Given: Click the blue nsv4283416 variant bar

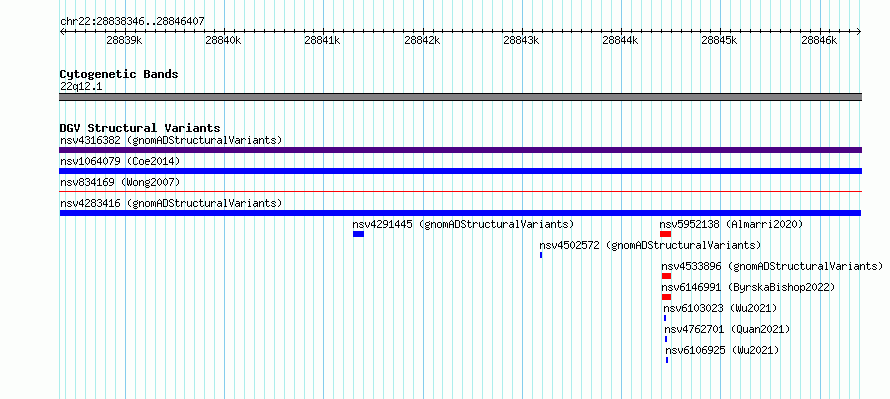Looking at the screenshot, I should point(460,213).
